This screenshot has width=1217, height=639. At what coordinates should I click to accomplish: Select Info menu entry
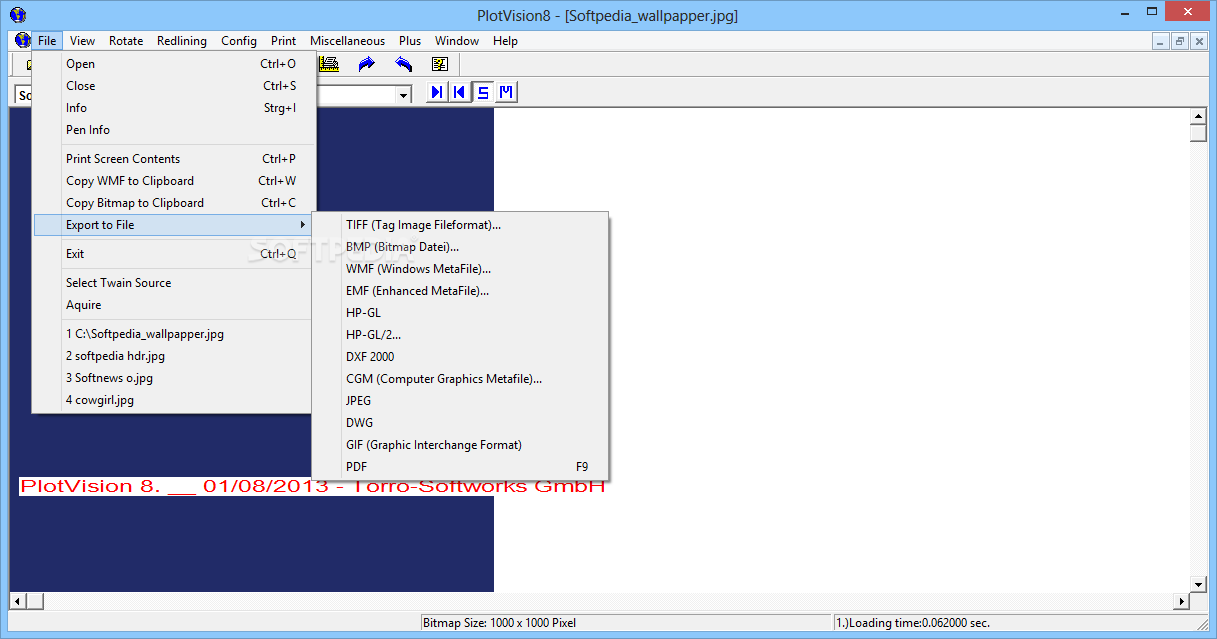click(174, 108)
